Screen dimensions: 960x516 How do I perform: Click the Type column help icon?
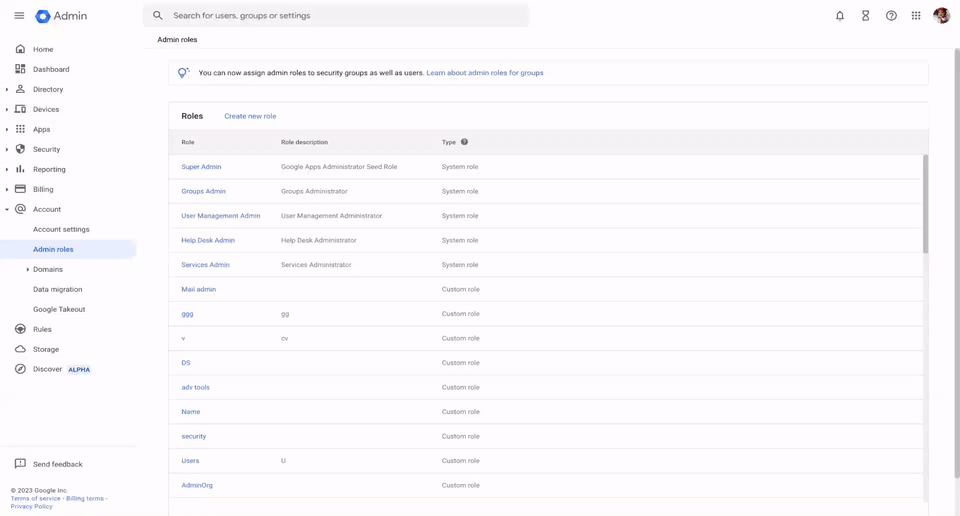pyautogui.click(x=464, y=142)
